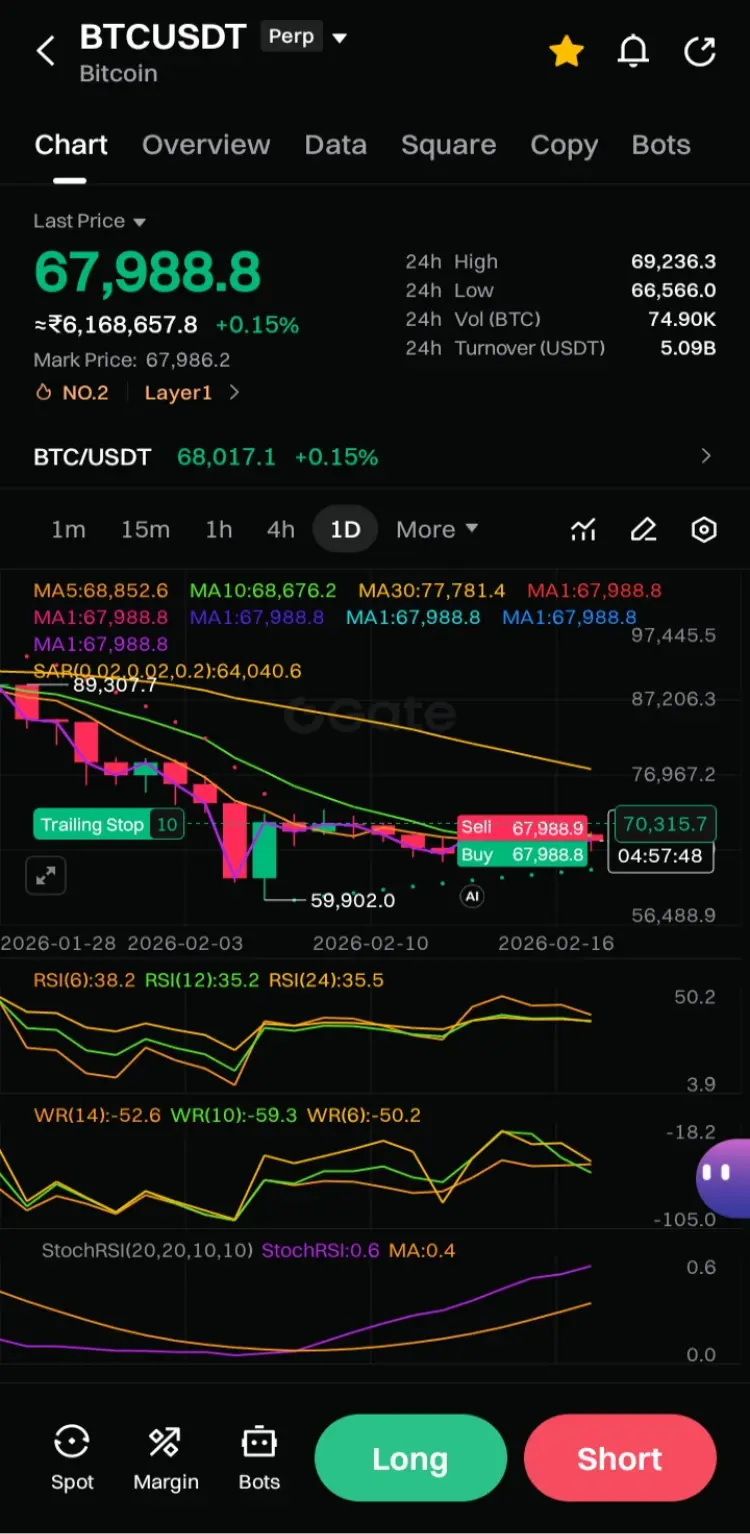Select the 1h timeframe
This screenshot has height=1534, width=750.
coord(219,530)
